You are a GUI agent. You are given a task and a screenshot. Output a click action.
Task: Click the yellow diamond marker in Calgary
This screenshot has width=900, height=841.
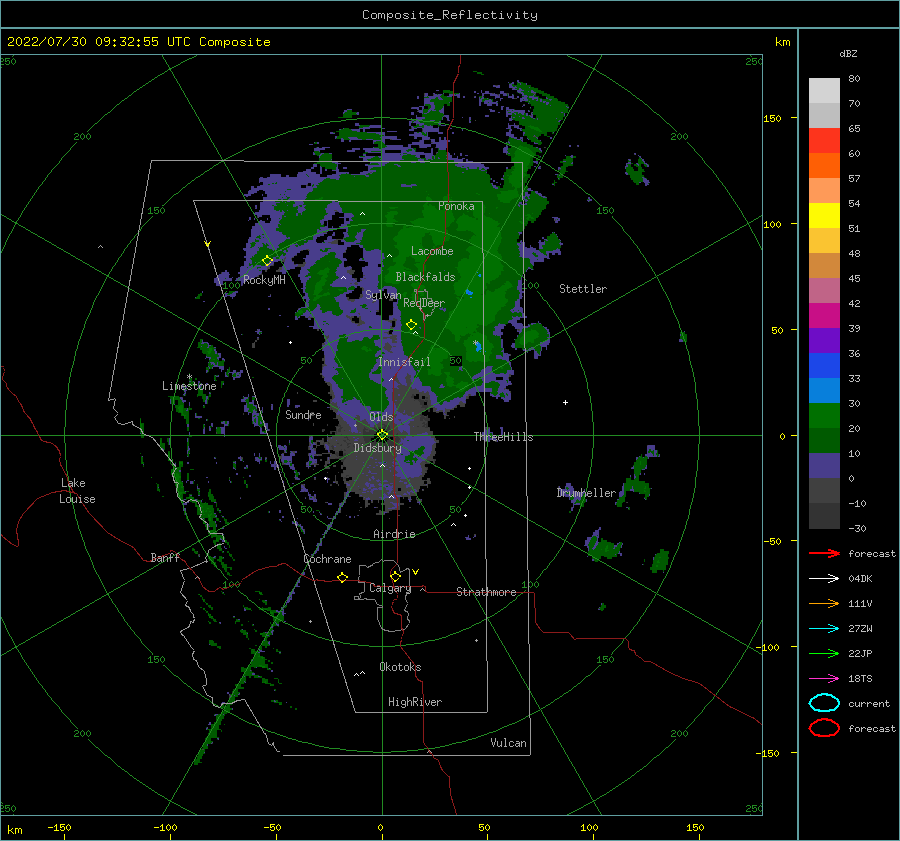pos(395,576)
